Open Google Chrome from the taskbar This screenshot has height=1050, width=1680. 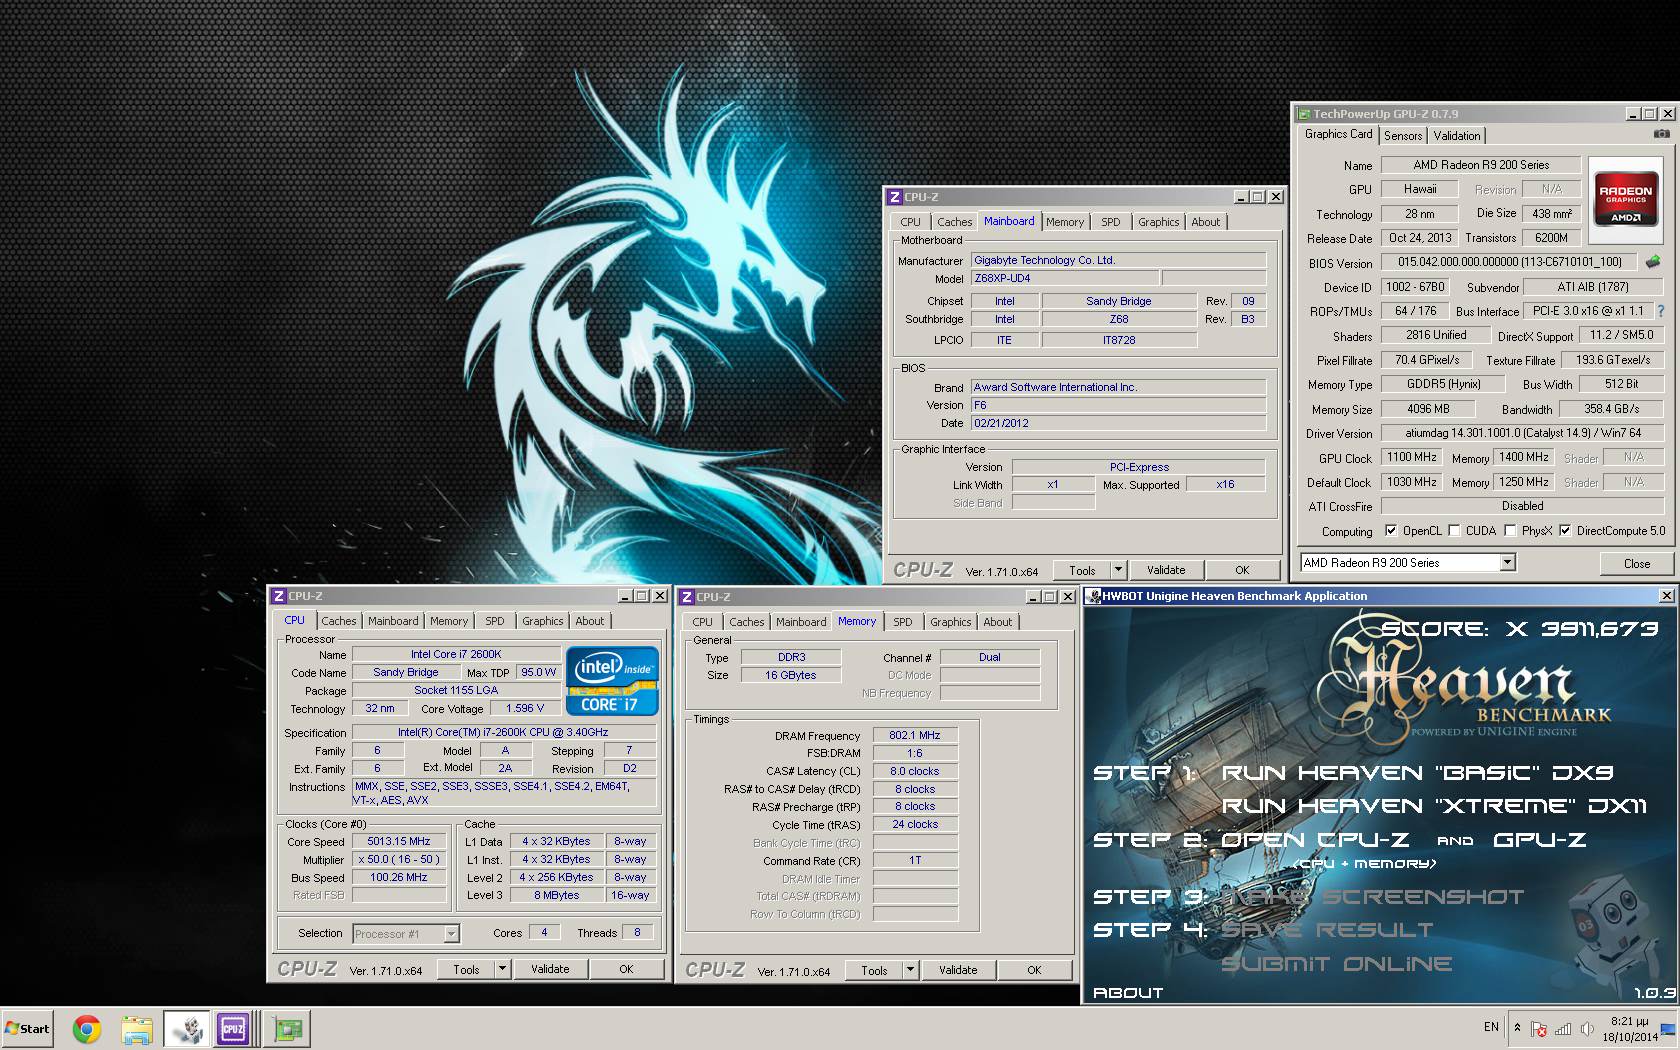[x=87, y=1028]
